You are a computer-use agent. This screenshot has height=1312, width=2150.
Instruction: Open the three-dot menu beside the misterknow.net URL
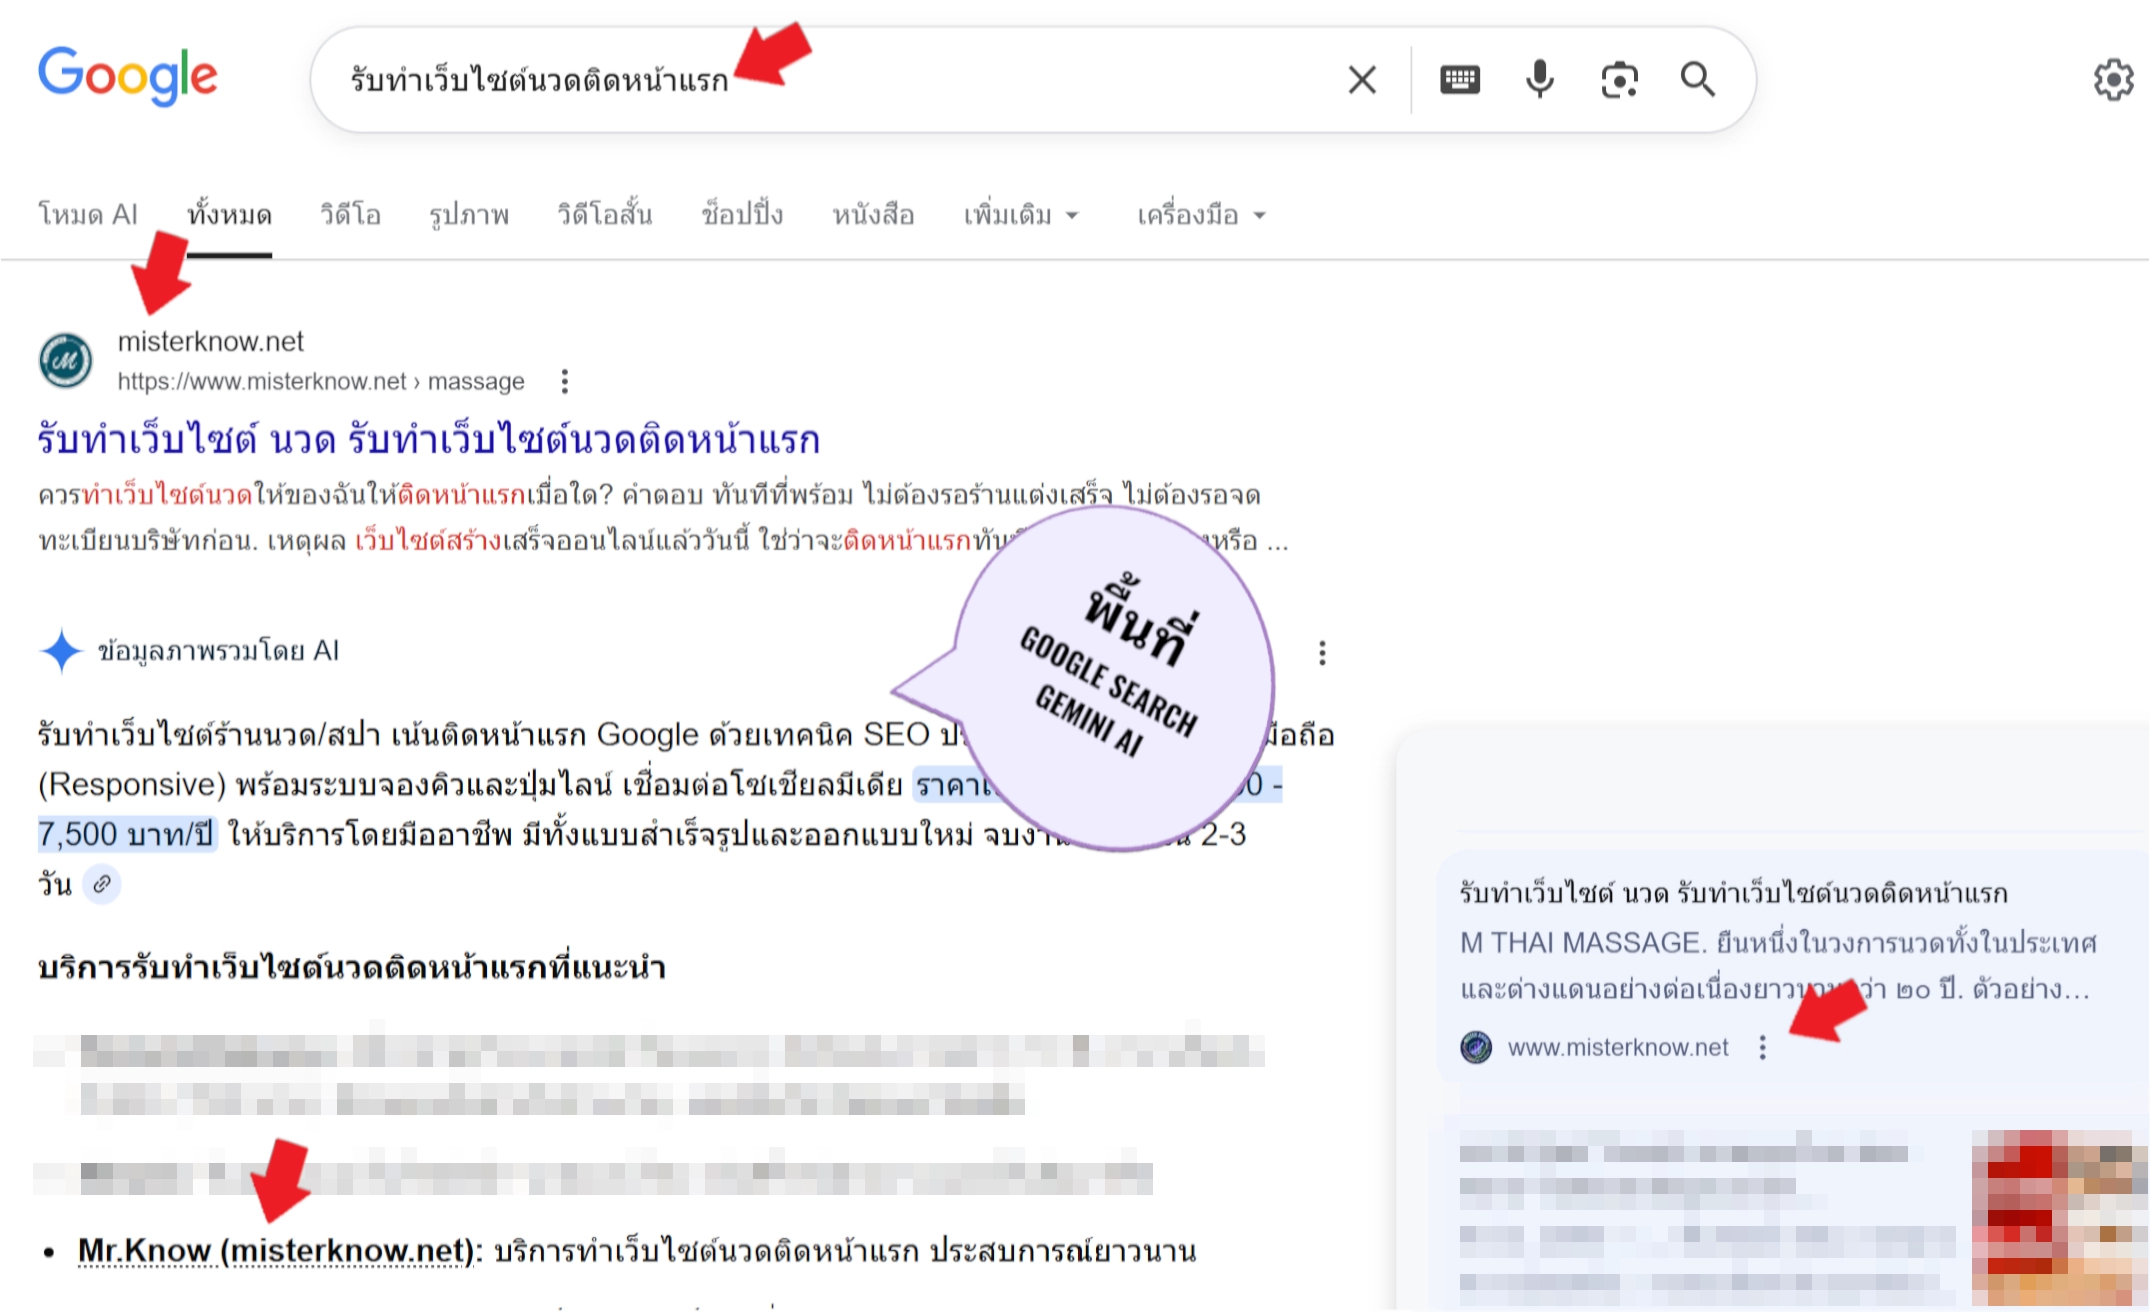[565, 381]
